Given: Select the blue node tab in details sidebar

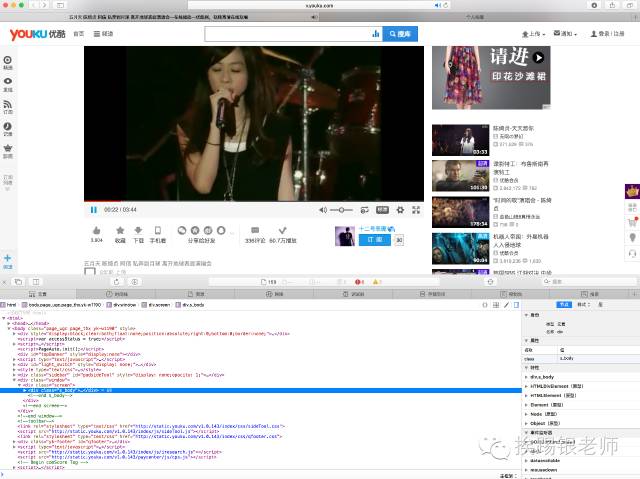Looking at the screenshot, I should click(564, 304).
